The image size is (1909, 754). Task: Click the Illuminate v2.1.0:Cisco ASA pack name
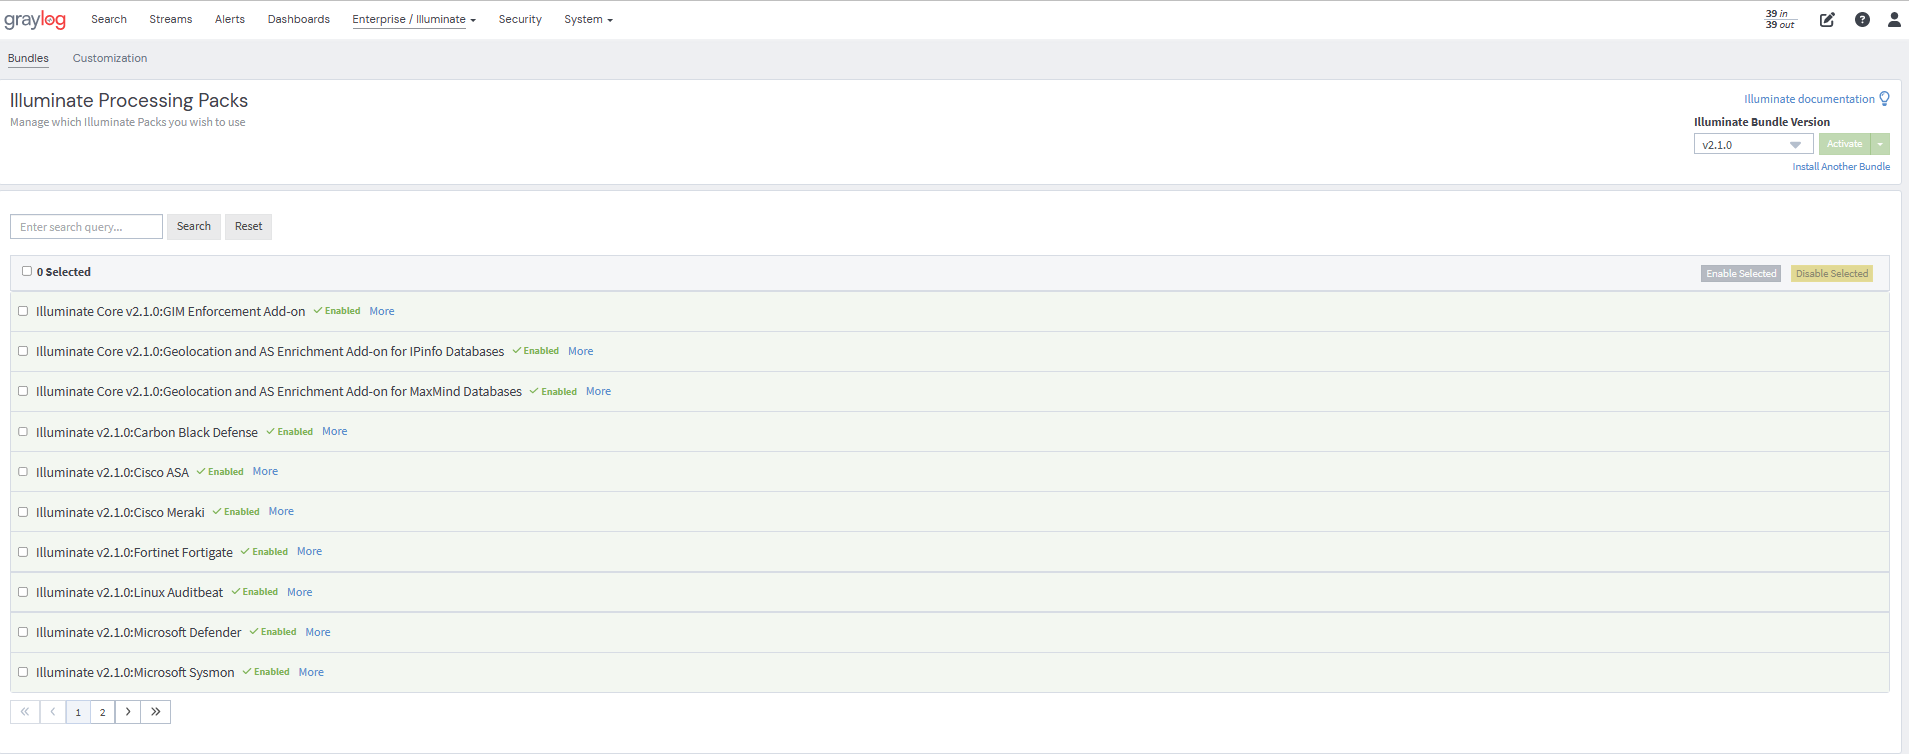click(112, 472)
